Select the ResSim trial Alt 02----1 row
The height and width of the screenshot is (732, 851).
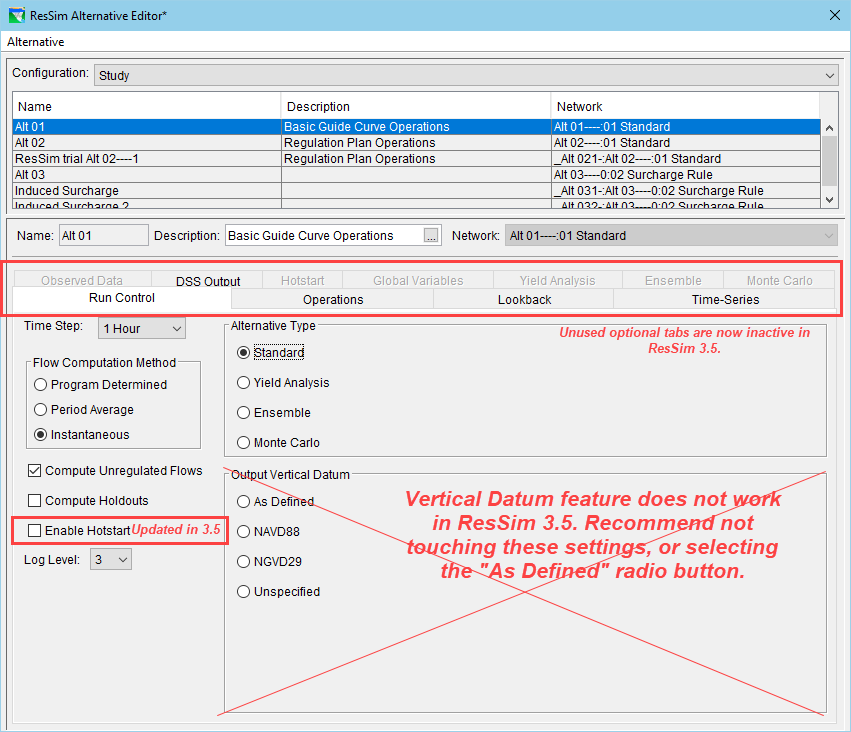point(416,158)
